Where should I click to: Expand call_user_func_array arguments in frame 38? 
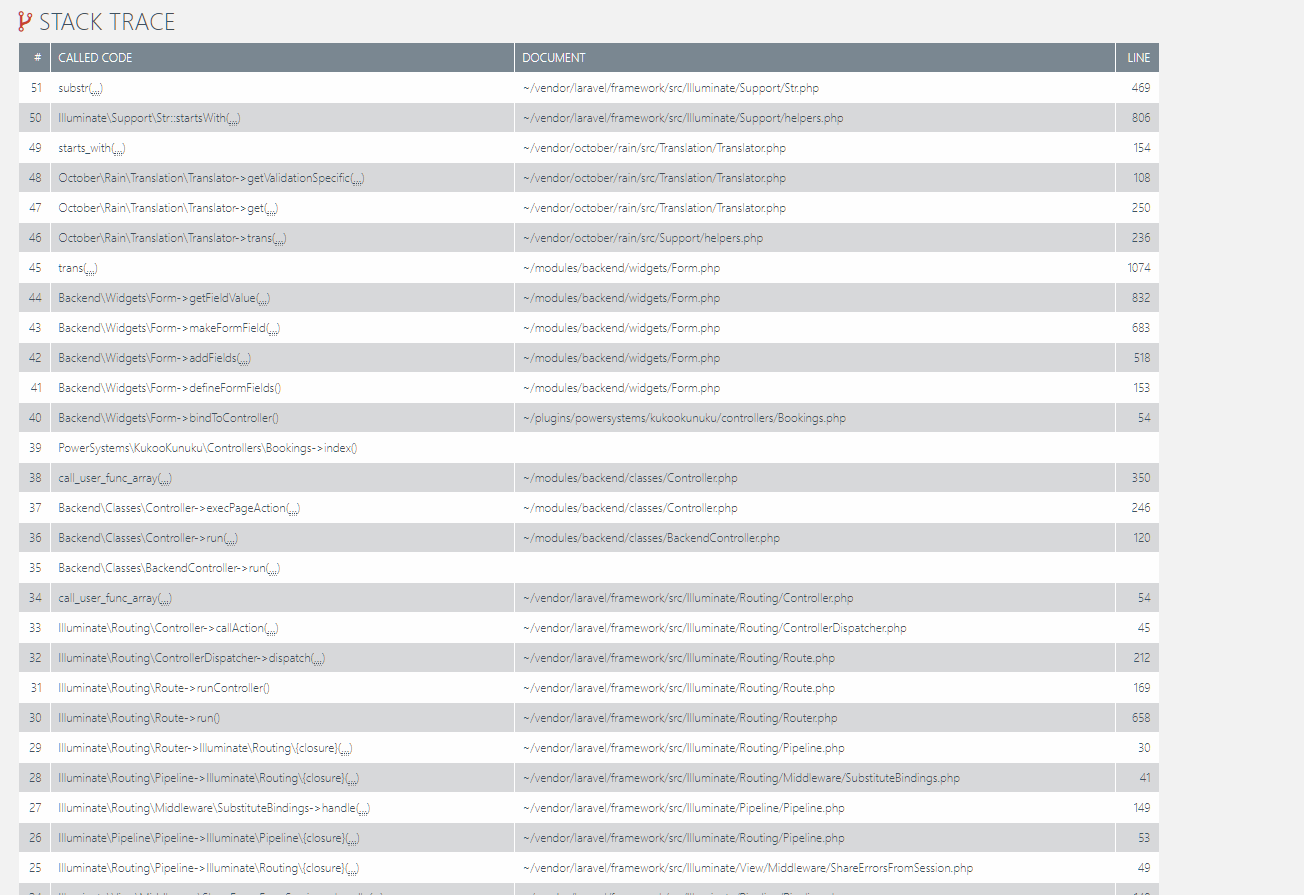tap(167, 478)
